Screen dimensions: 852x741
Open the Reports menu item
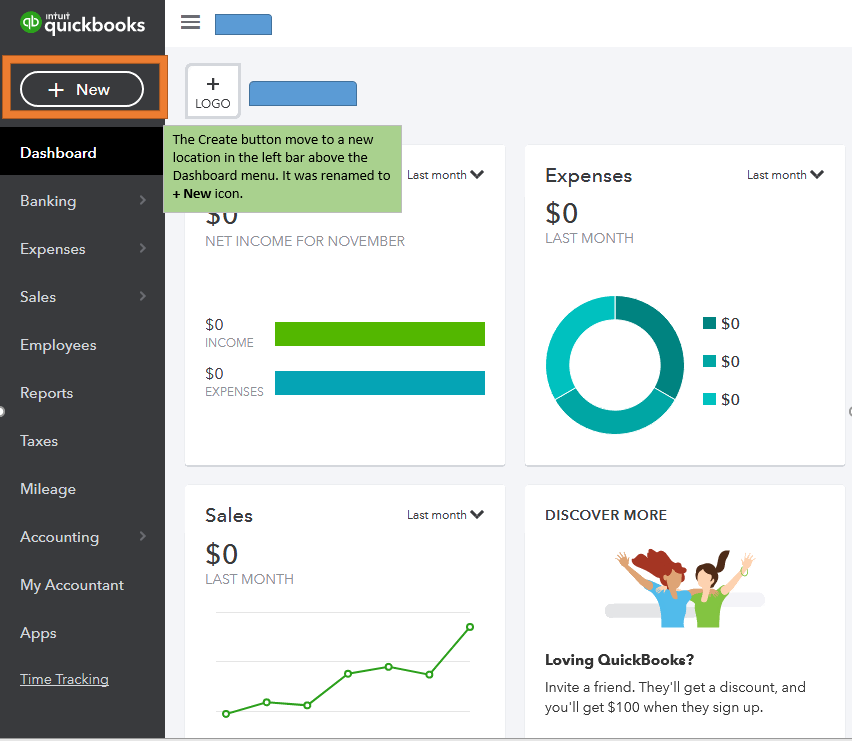46,393
